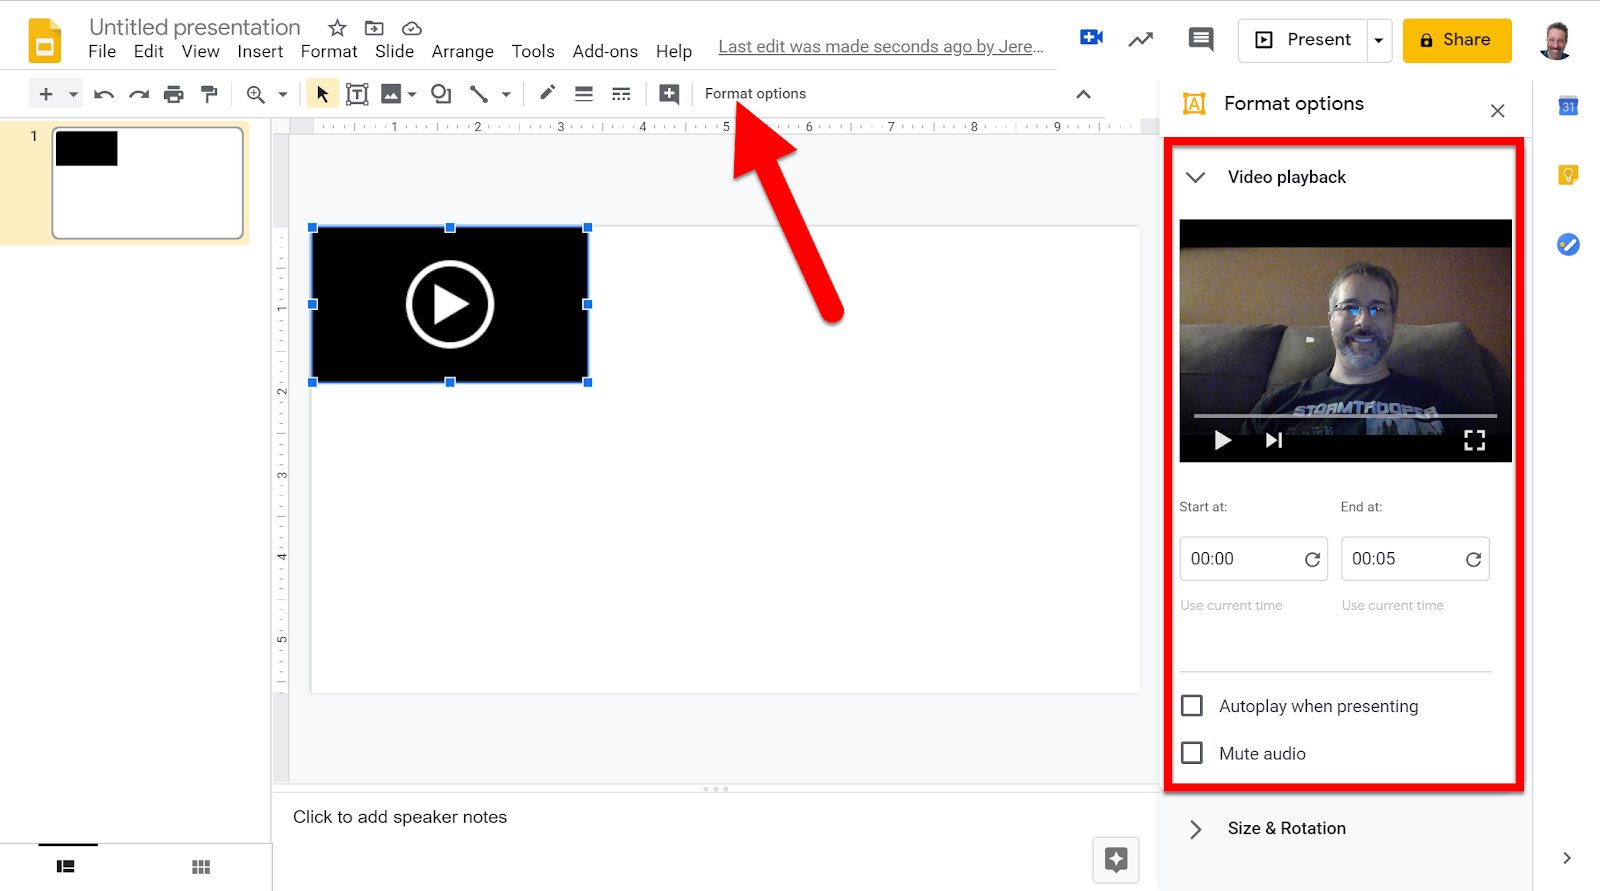Open the View menu
This screenshot has height=891, width=1600.
pyautogui.click(x=201, y=51)
